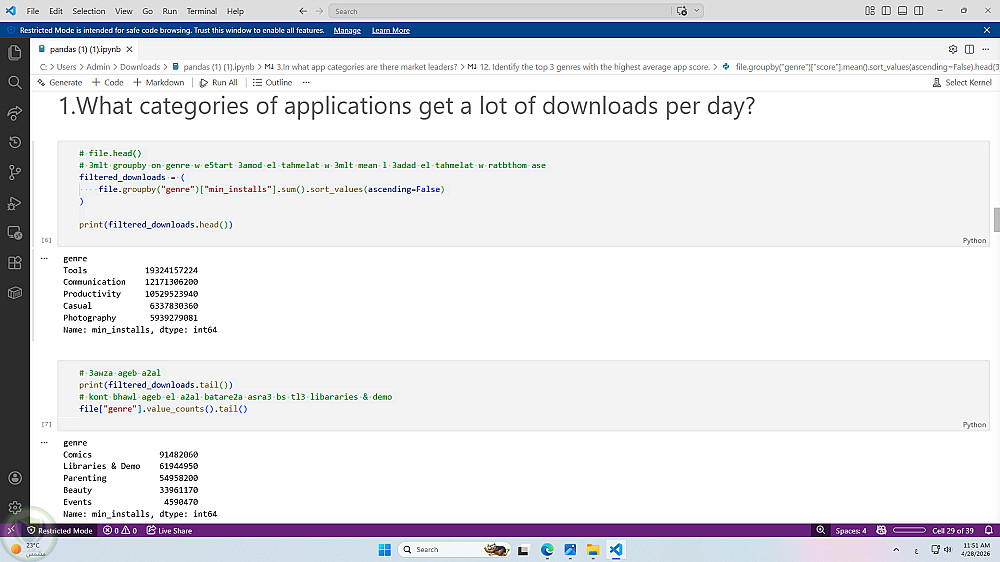Open the Explorer view in the activity bar
Screen dimensions: 1000x562
pyautogui.click(x=15, y=52)
